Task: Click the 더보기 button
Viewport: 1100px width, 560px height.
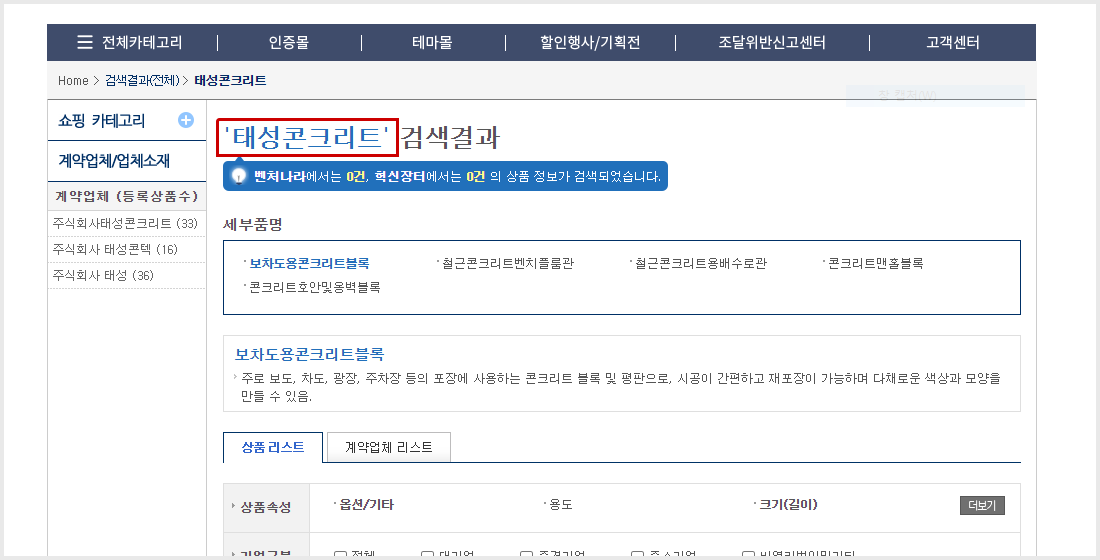Action: 982,505
